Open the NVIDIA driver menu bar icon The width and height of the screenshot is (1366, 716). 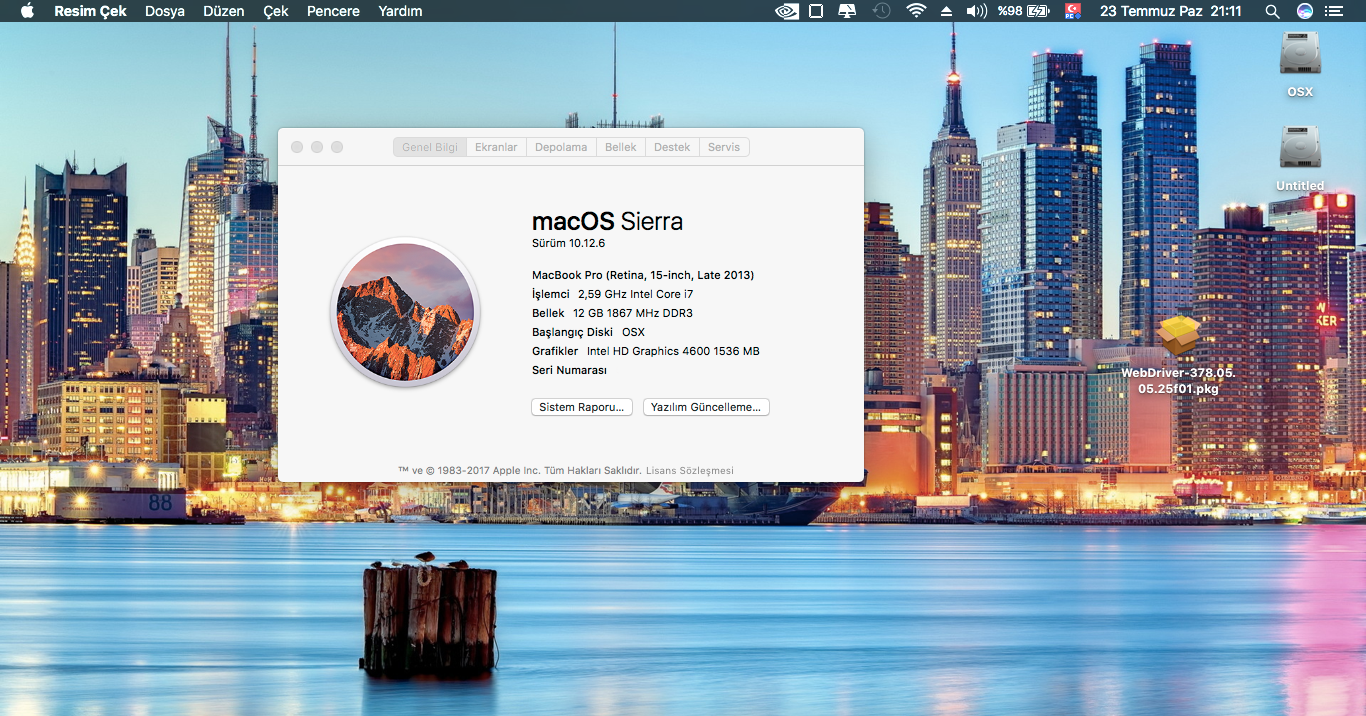point(787,11)
